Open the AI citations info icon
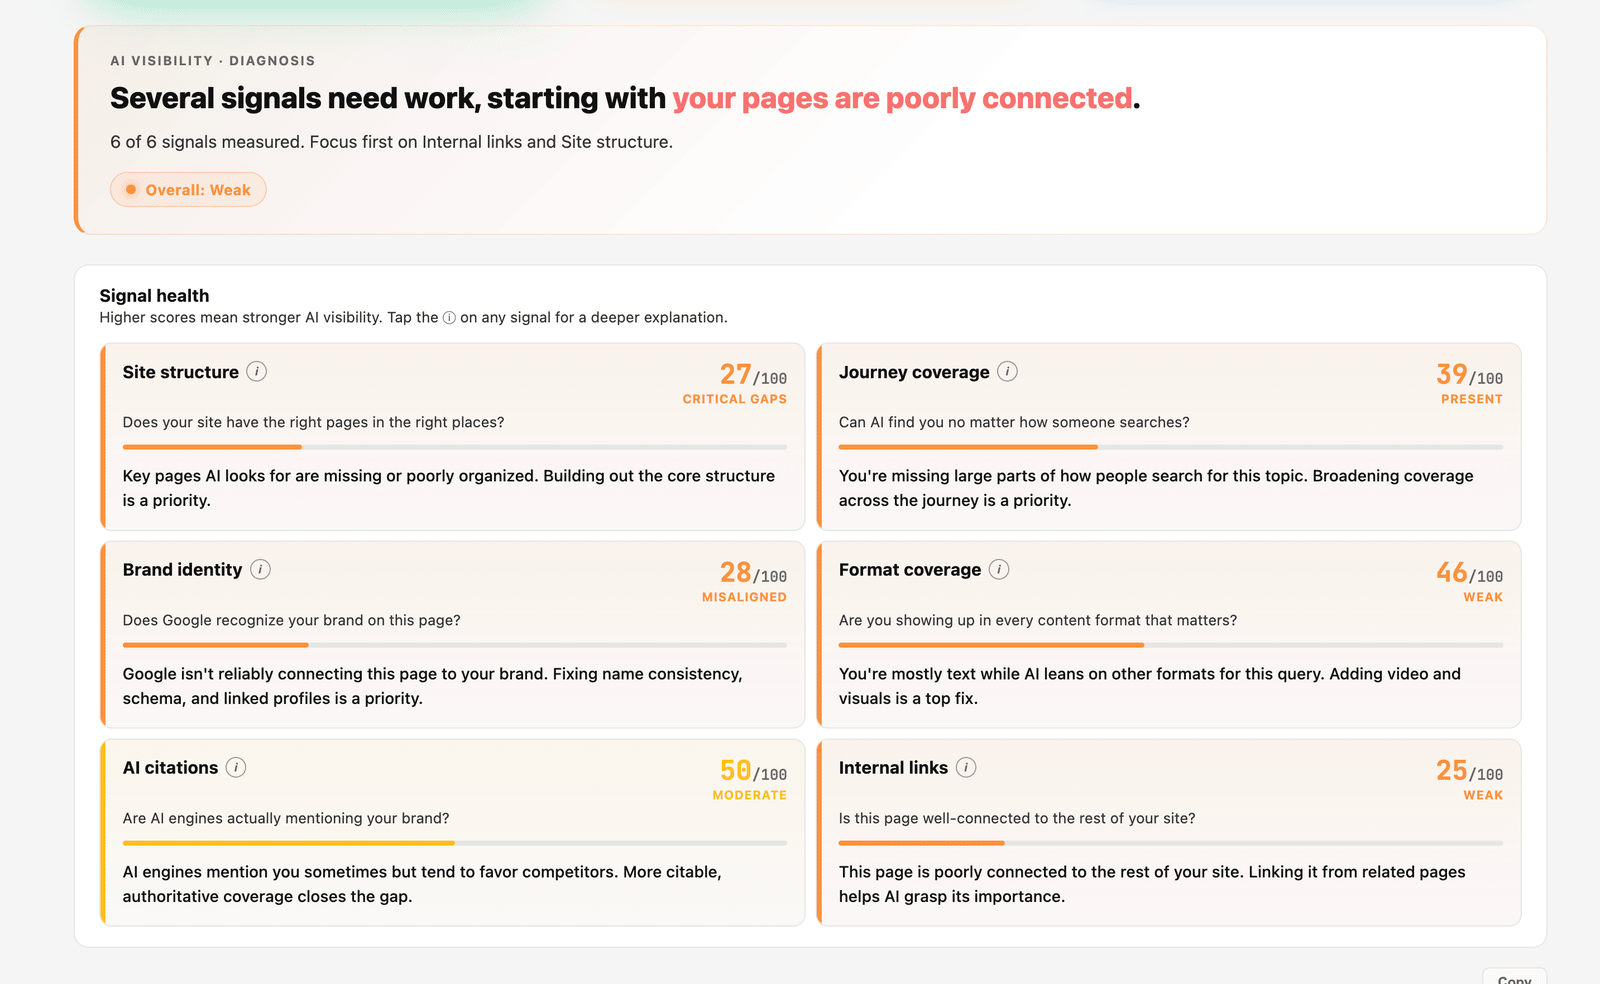This screenshot has width=1600, height=984. (236, 768)
